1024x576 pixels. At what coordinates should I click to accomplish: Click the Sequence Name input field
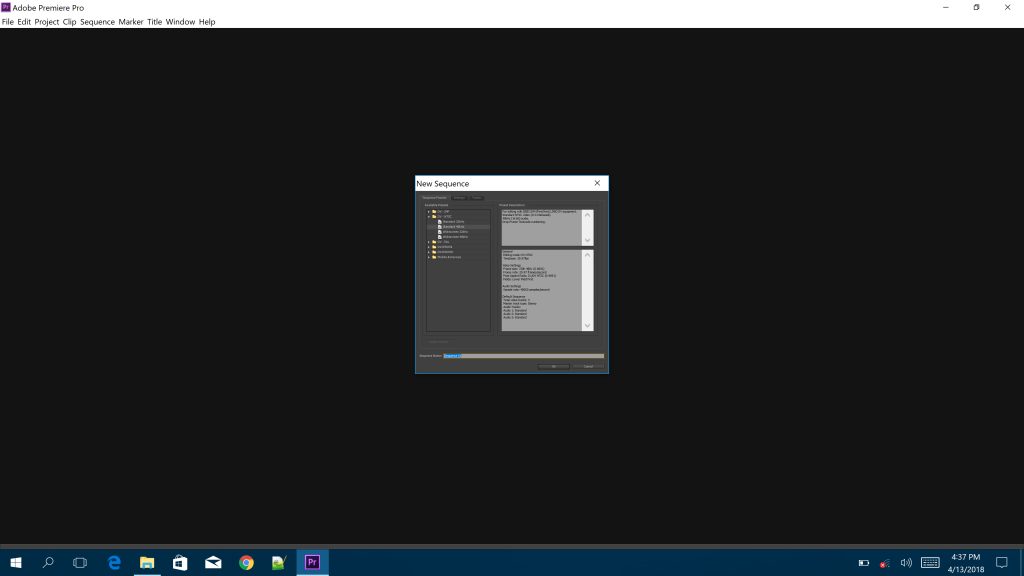[524, 356]
